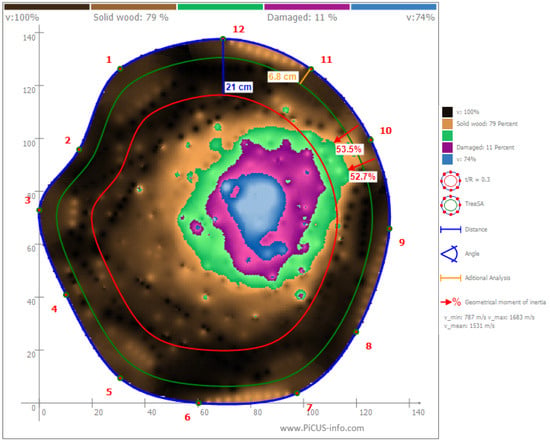Select the Angle tool icon
550x443 pixels.
pos(450,254)
